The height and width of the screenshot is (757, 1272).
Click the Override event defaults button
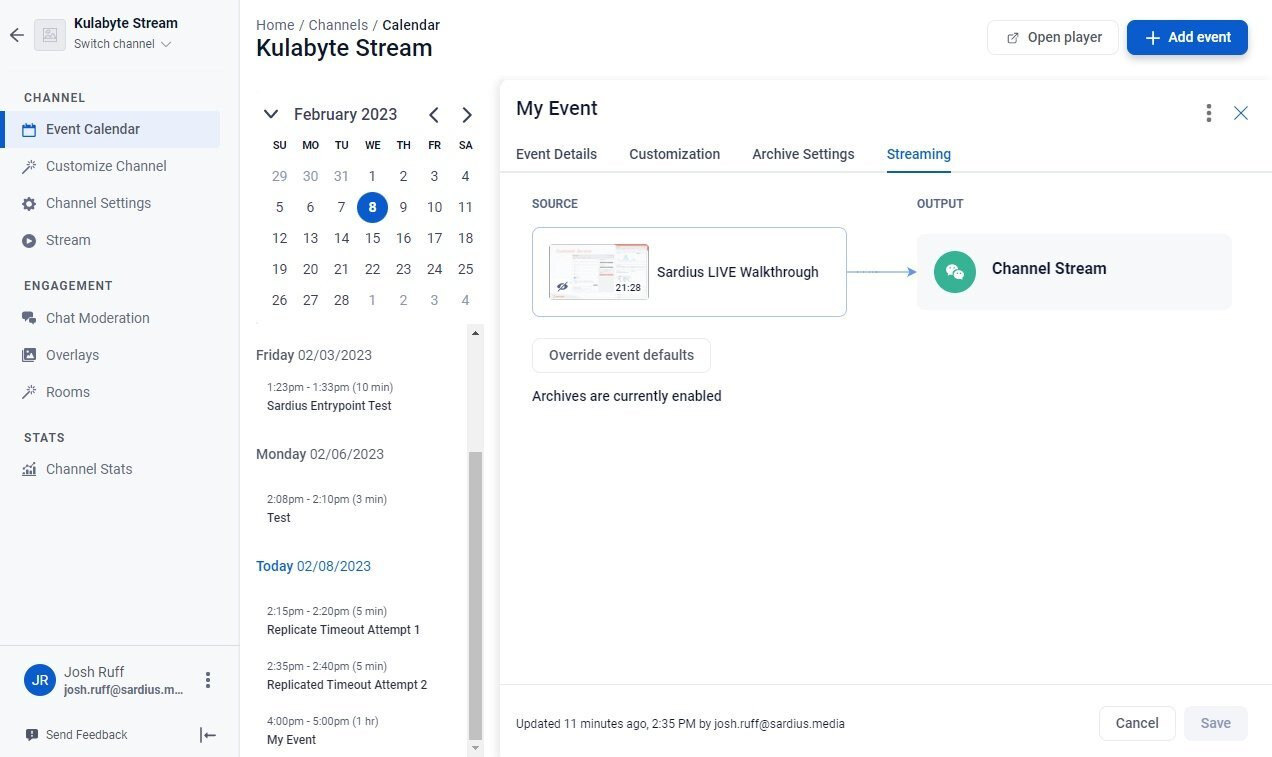point(621,355)
